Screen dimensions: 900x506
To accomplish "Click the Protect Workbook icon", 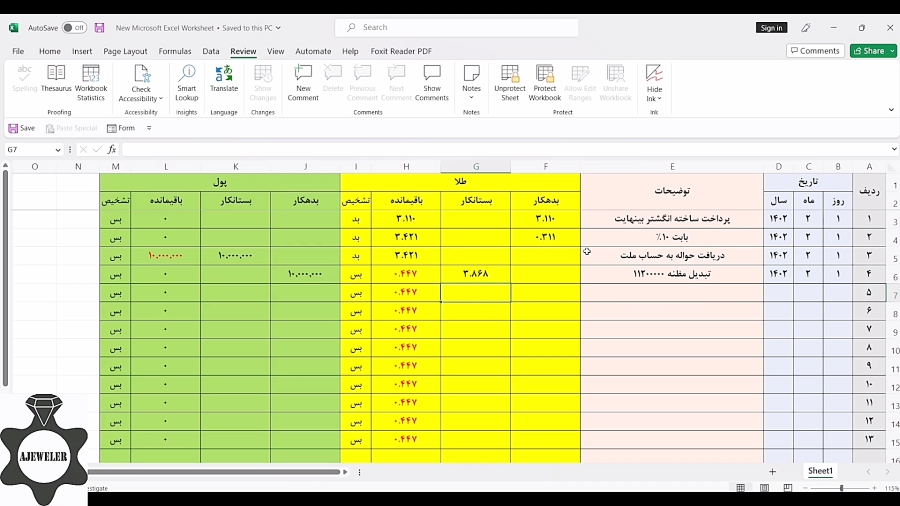I will tap(545, 83).
